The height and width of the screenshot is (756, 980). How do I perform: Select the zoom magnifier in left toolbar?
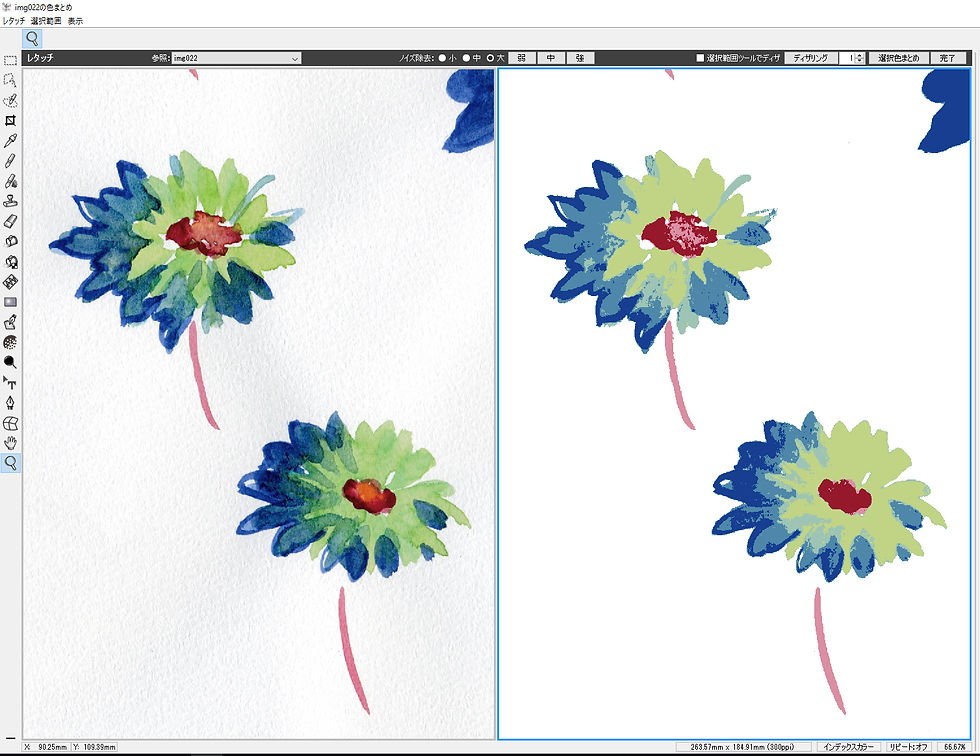pos(10,463)
